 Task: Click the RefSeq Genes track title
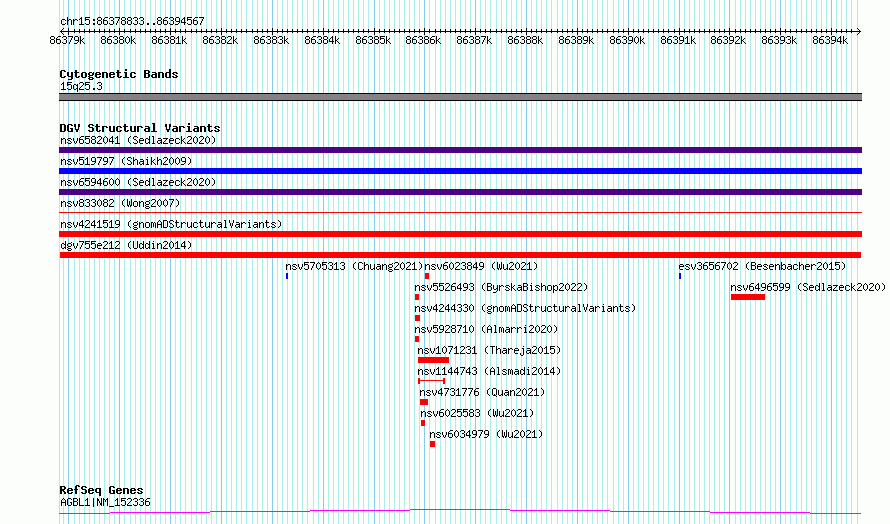101,490
